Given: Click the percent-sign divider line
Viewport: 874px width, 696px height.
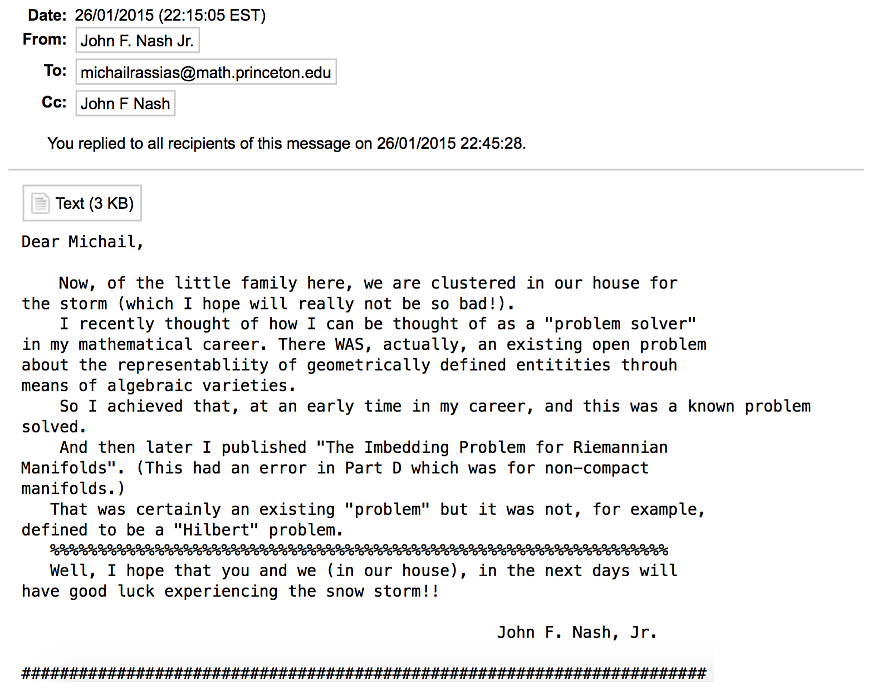Looking at the screenshot, I should (x=358, y=550).
